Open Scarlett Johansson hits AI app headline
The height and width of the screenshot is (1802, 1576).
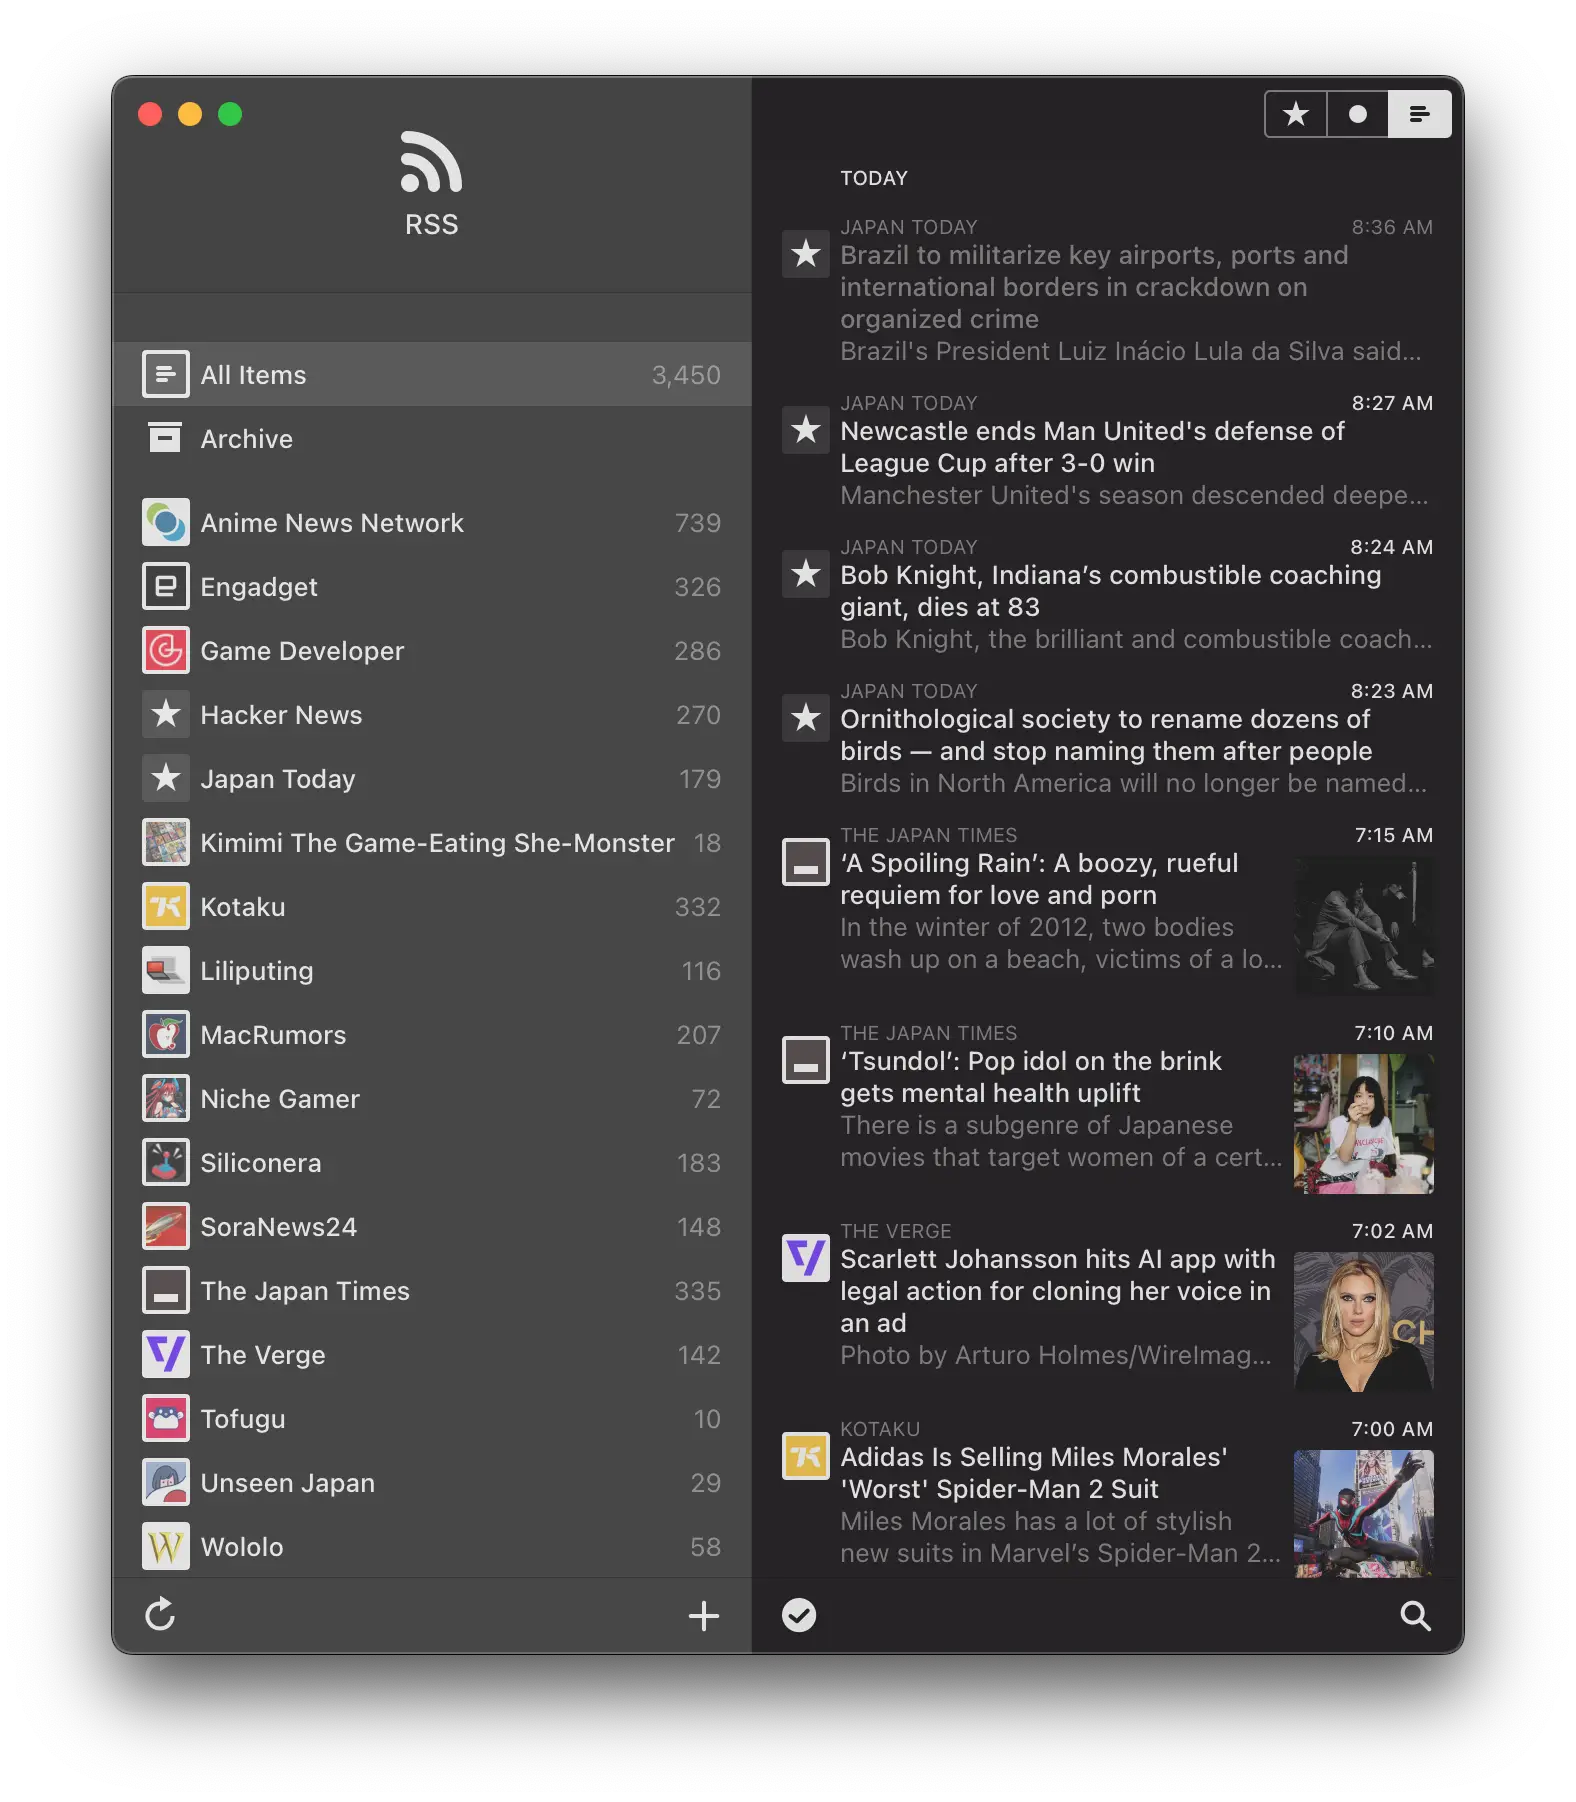(1058, 1291)
